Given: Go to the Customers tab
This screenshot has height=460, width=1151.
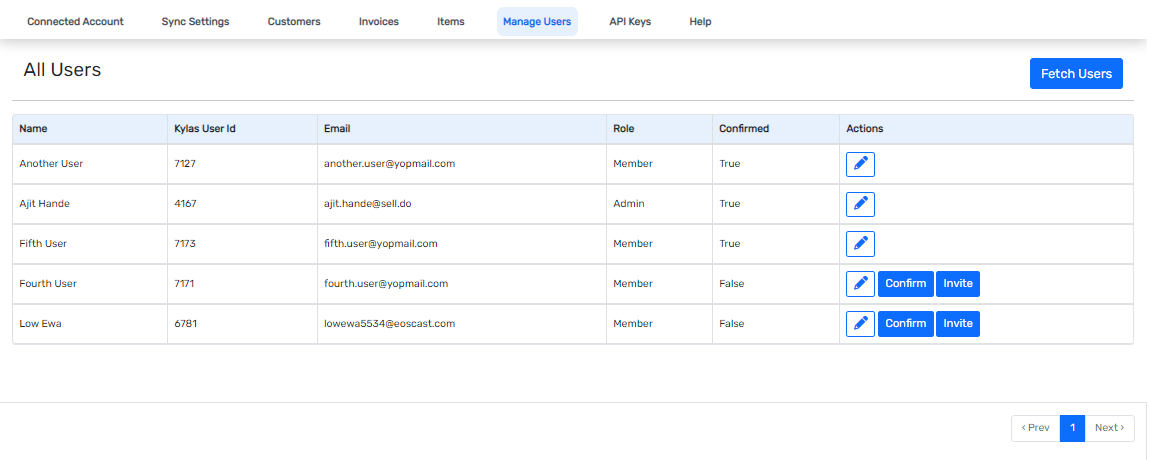Looking at the screenshot, I should pos(294,22).
